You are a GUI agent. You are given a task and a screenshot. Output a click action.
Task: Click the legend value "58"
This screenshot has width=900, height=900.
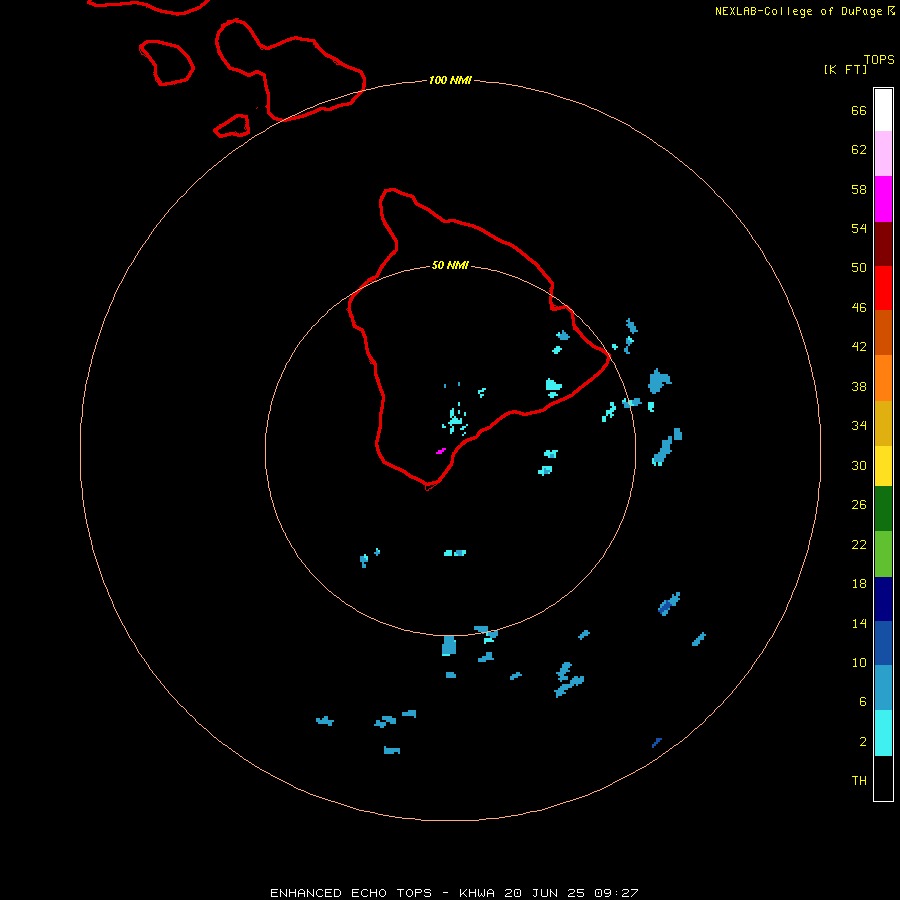pos(859,189)
